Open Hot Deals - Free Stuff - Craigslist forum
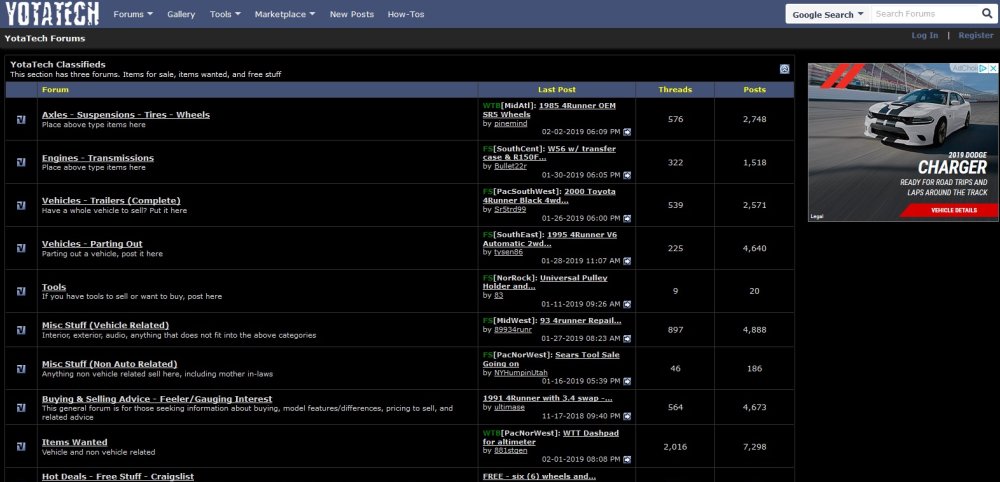Image resolution: width=1000 pixels, height=482 pixels. click(x=118, y=477)
